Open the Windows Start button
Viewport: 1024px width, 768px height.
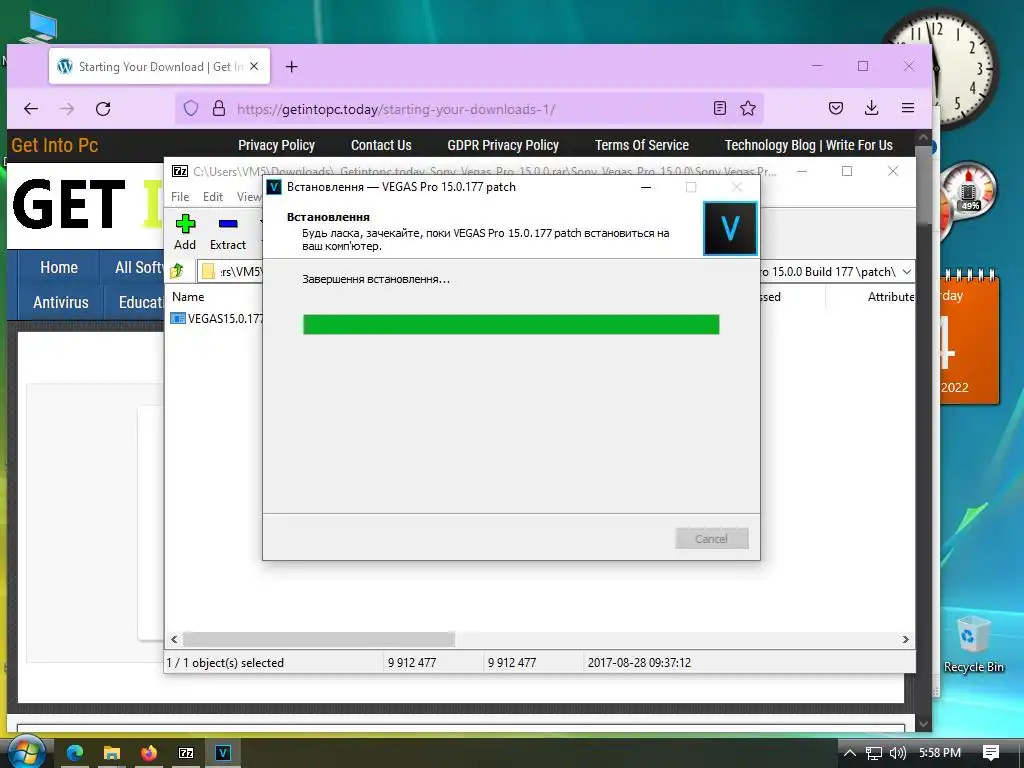pyautogui.click(x=27, y=752)
